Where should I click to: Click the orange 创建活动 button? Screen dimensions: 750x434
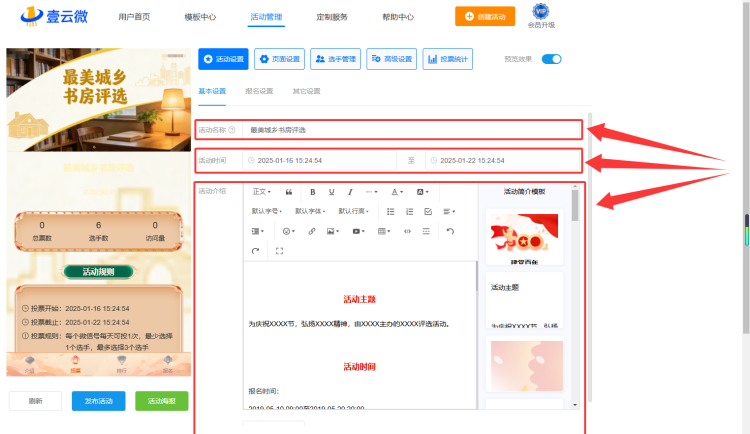(485, 16)
